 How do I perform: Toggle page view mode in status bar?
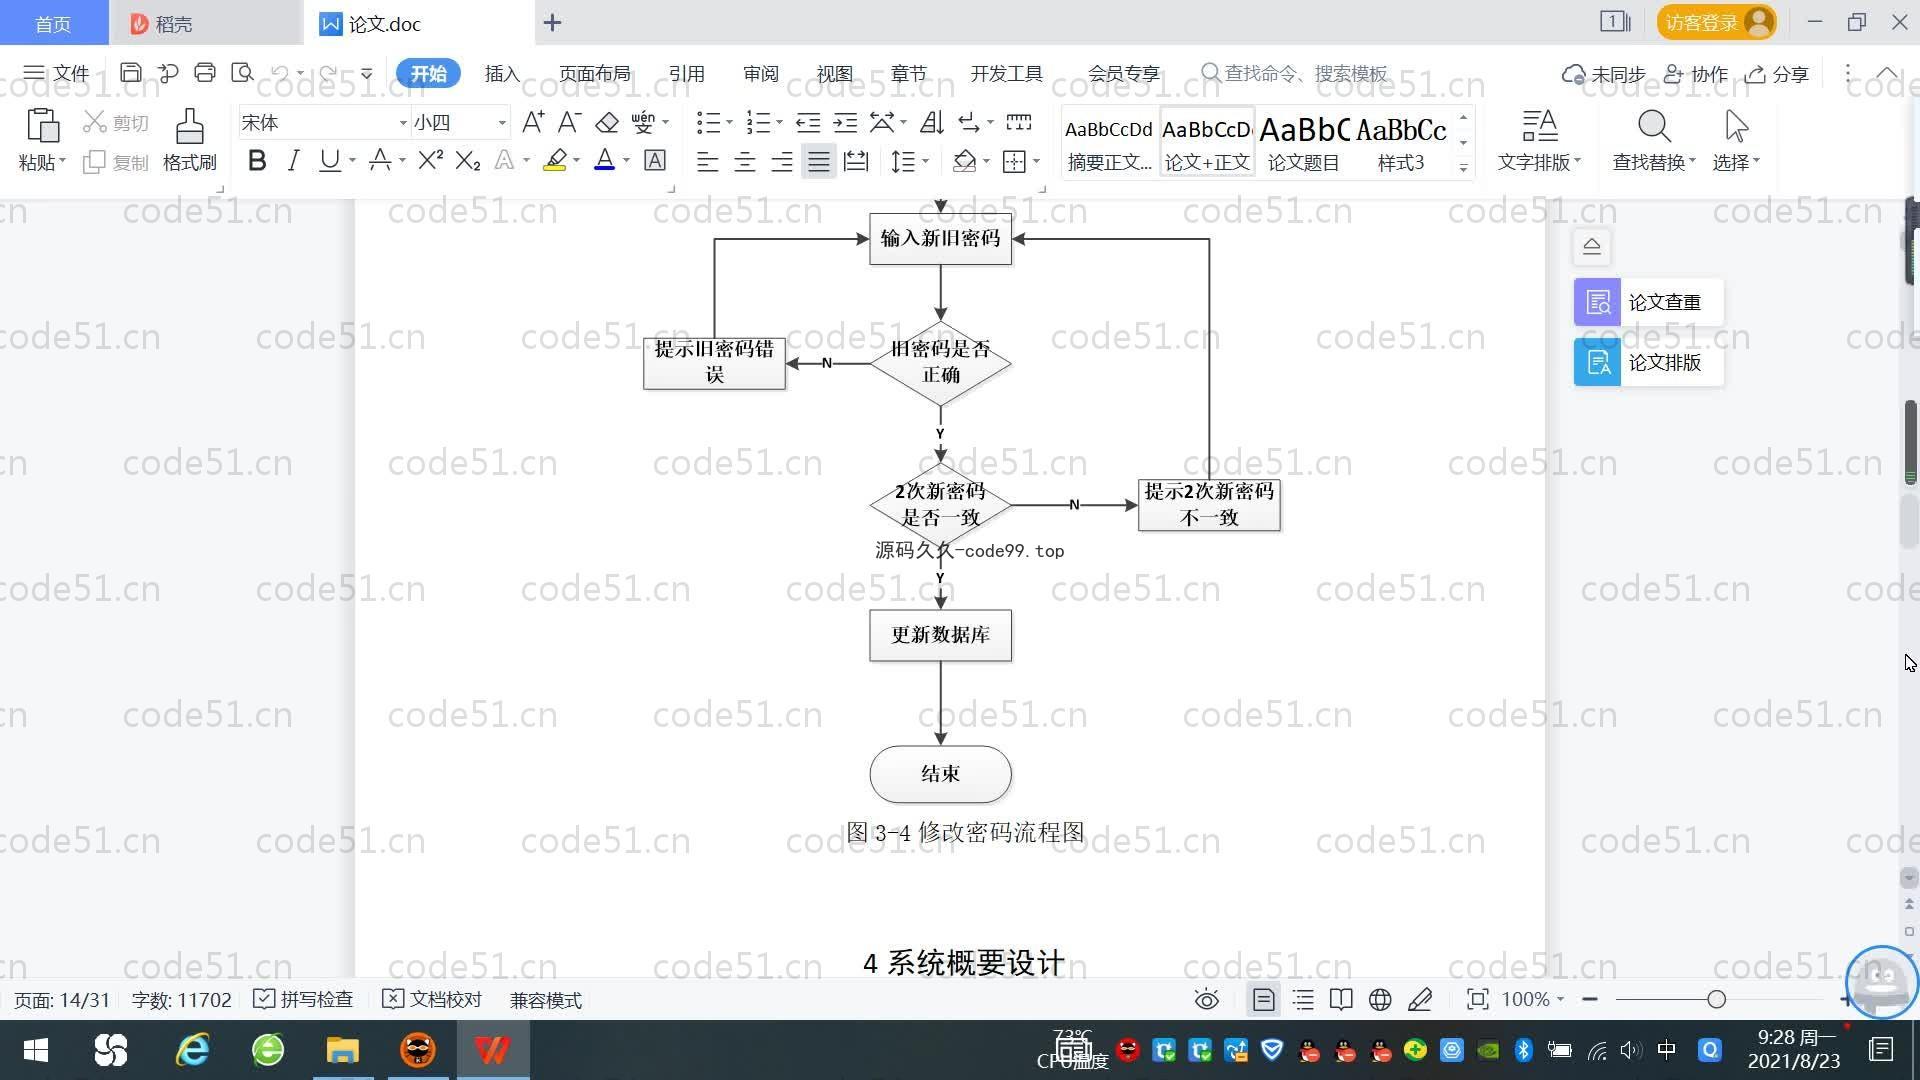1263,1000
